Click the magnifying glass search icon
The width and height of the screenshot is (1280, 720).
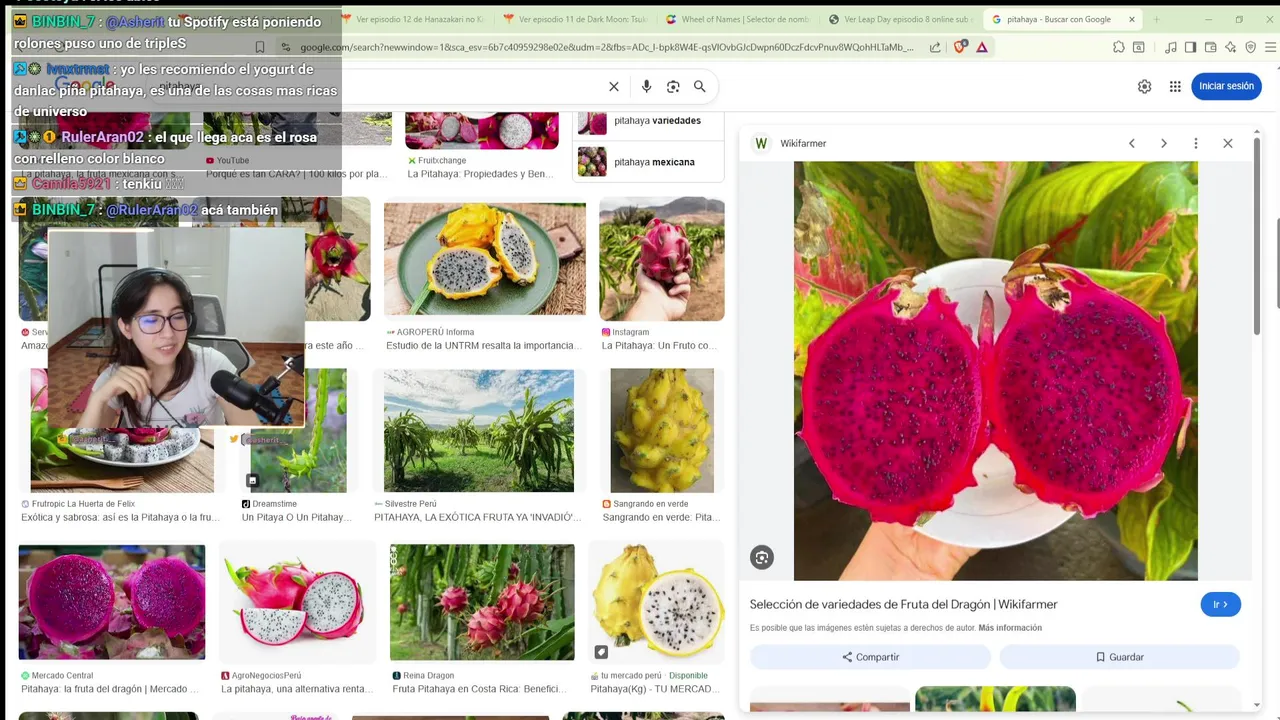pyautogui.click(x=700, y=87)
